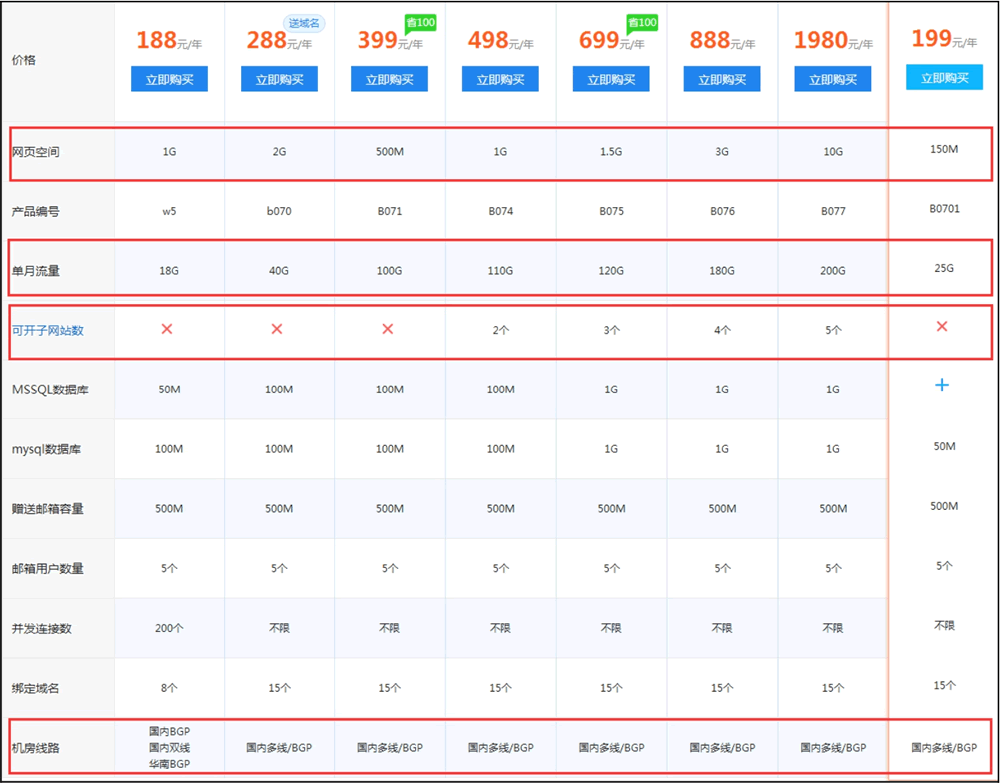Click the 8个 bound domains cell

[x=169, y=688]
